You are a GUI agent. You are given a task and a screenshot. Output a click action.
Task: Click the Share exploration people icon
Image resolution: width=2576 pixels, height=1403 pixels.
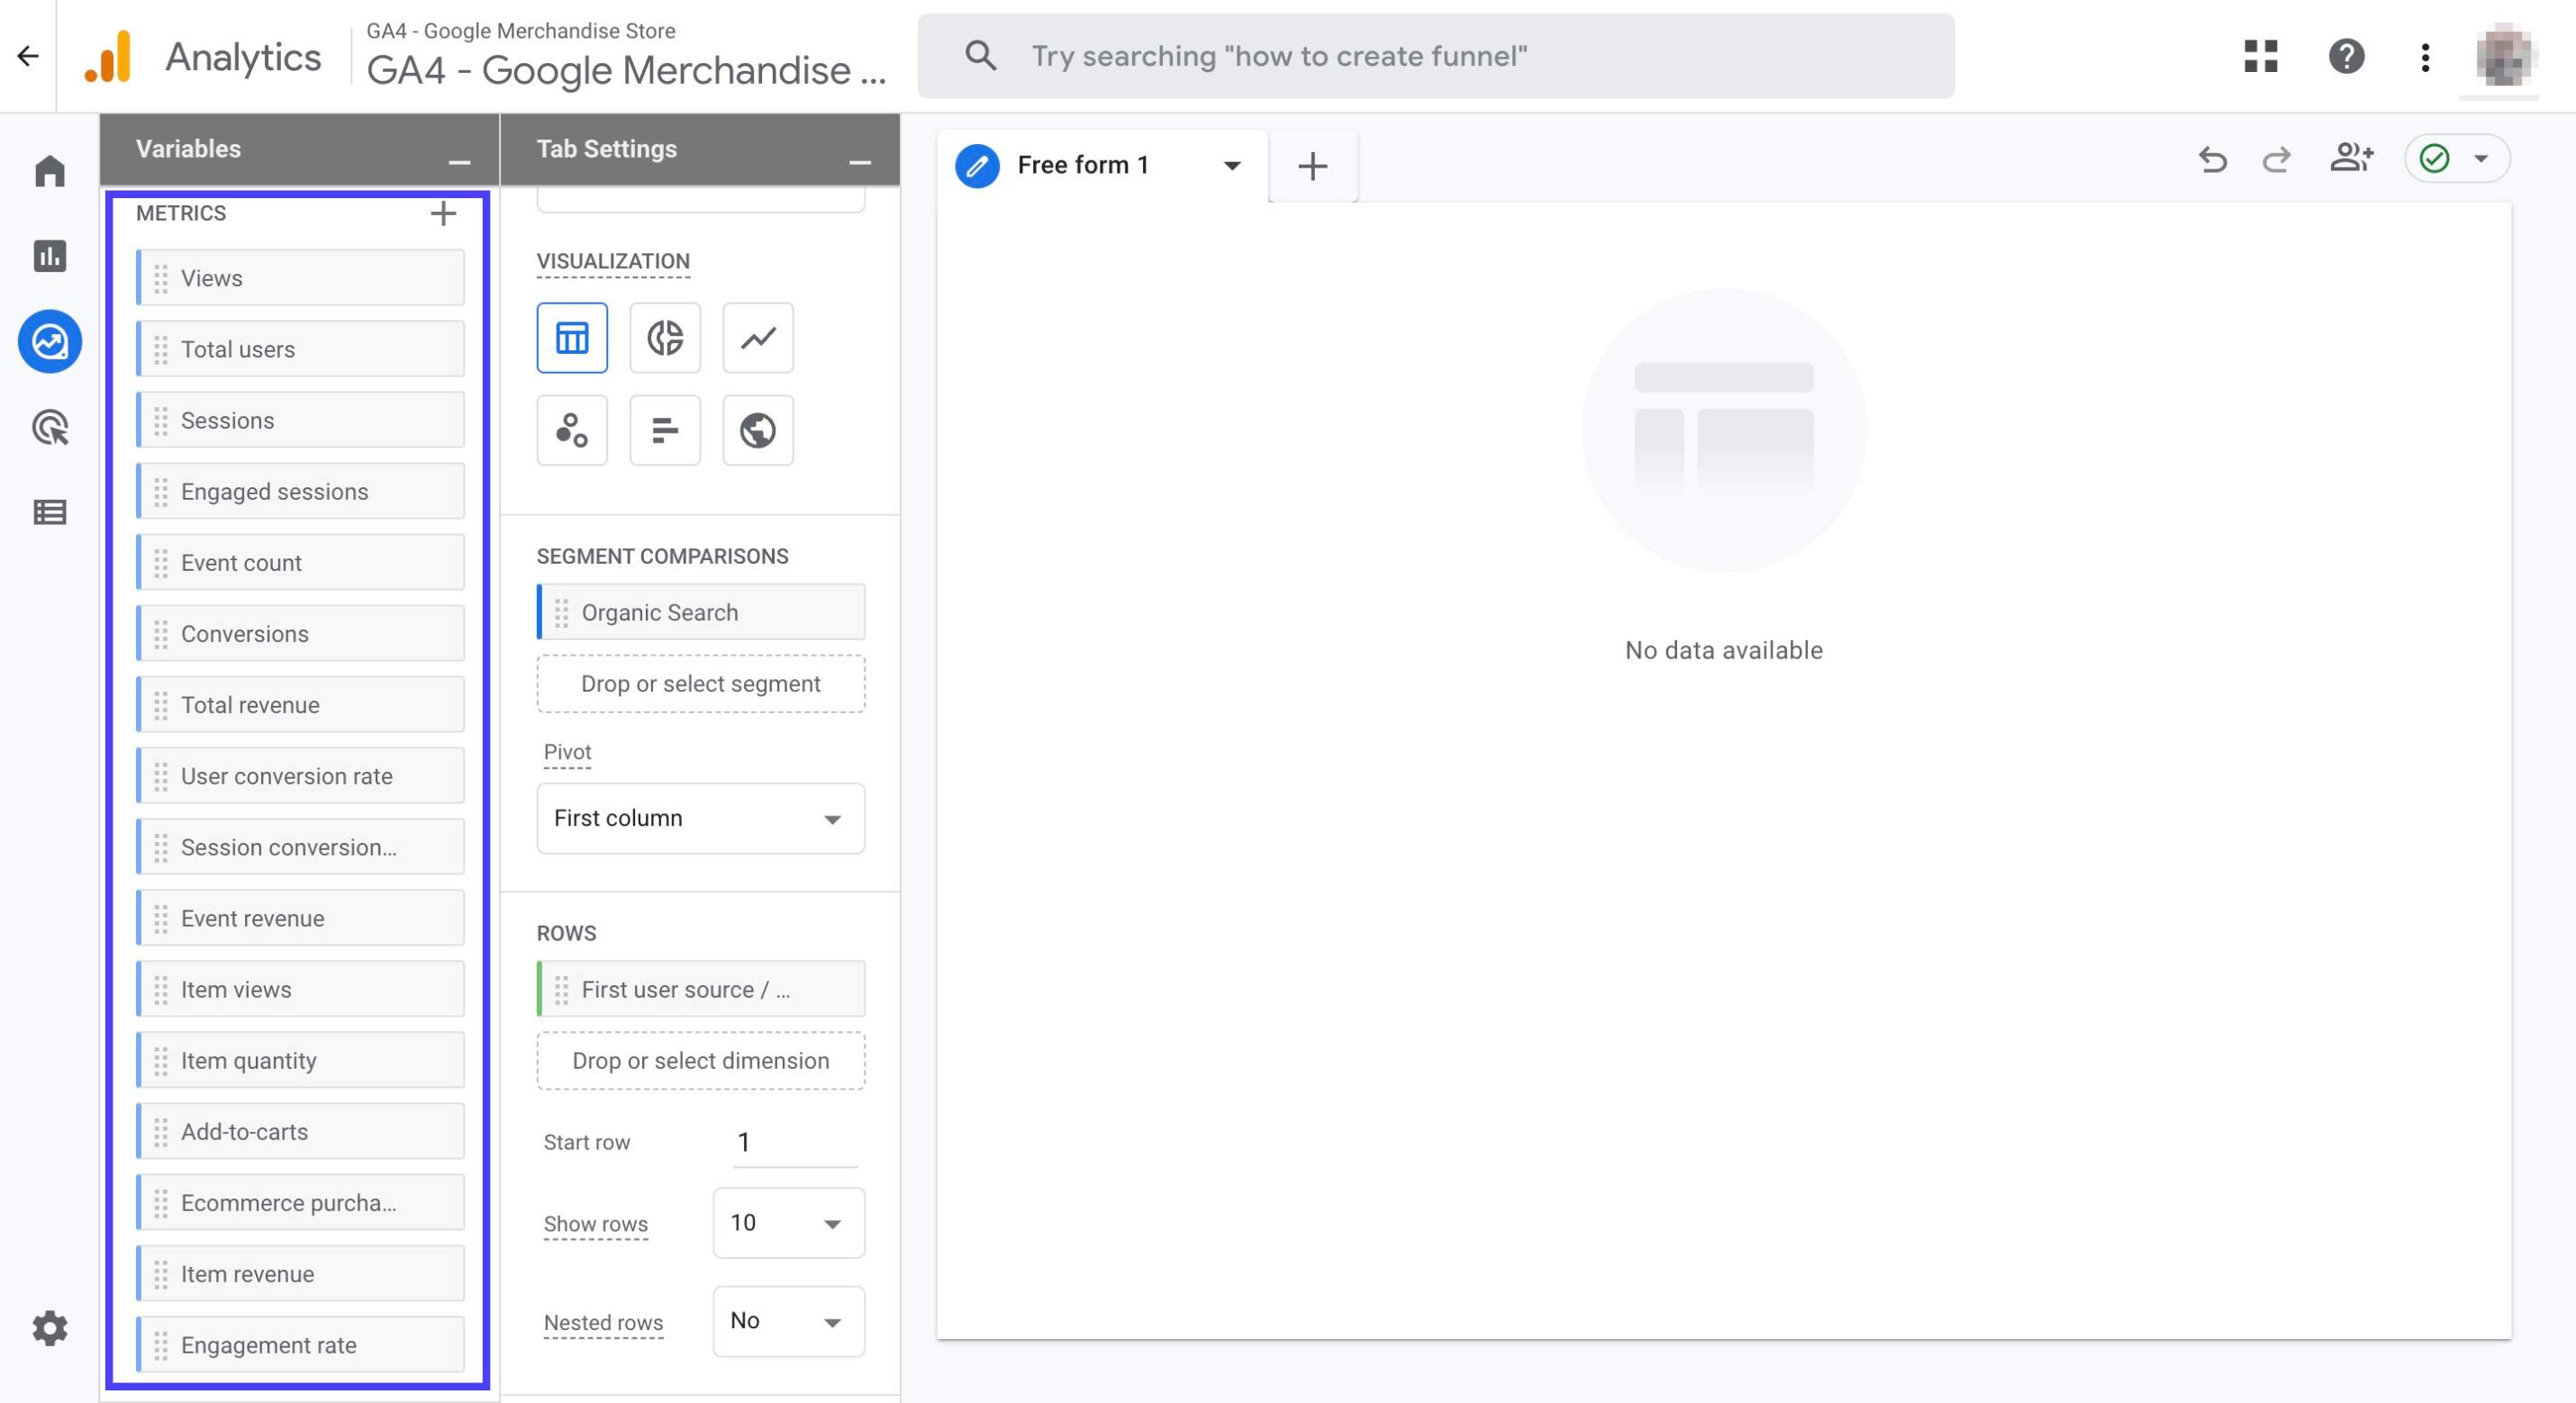[2351, 157]
